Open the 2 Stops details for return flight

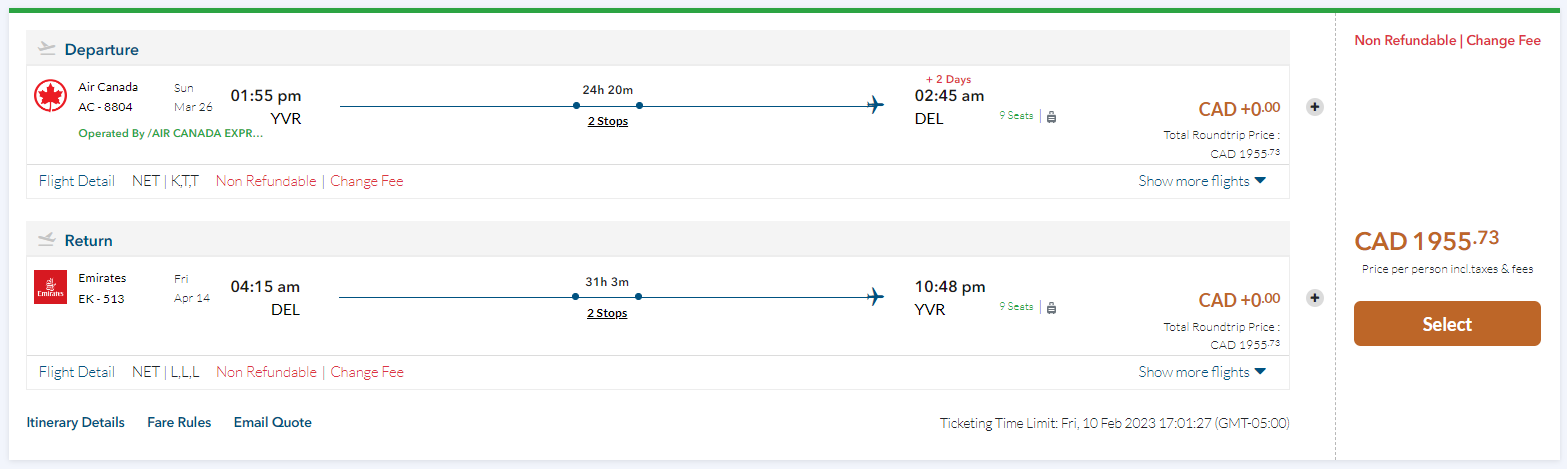[x=607, y=313]
